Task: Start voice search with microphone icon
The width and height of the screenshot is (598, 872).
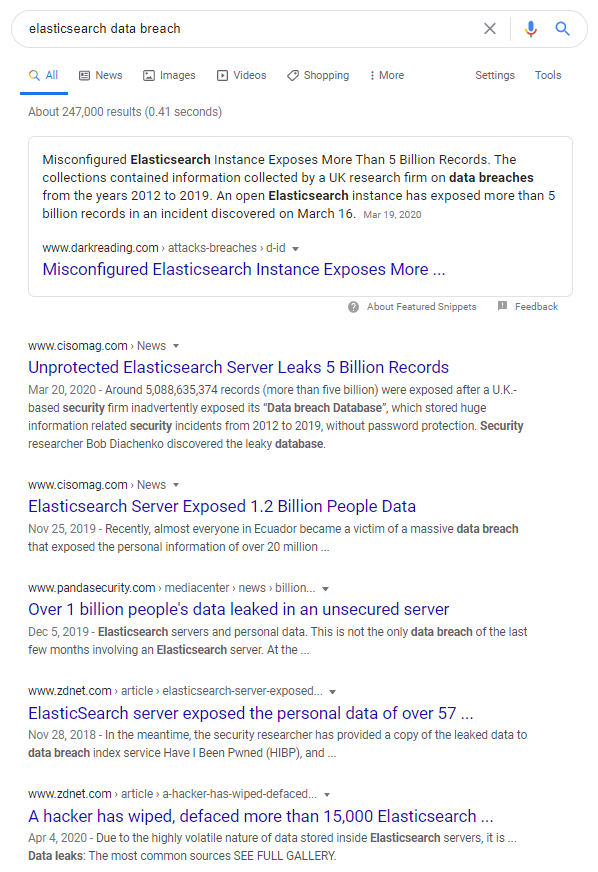Action: pos(531,28)
